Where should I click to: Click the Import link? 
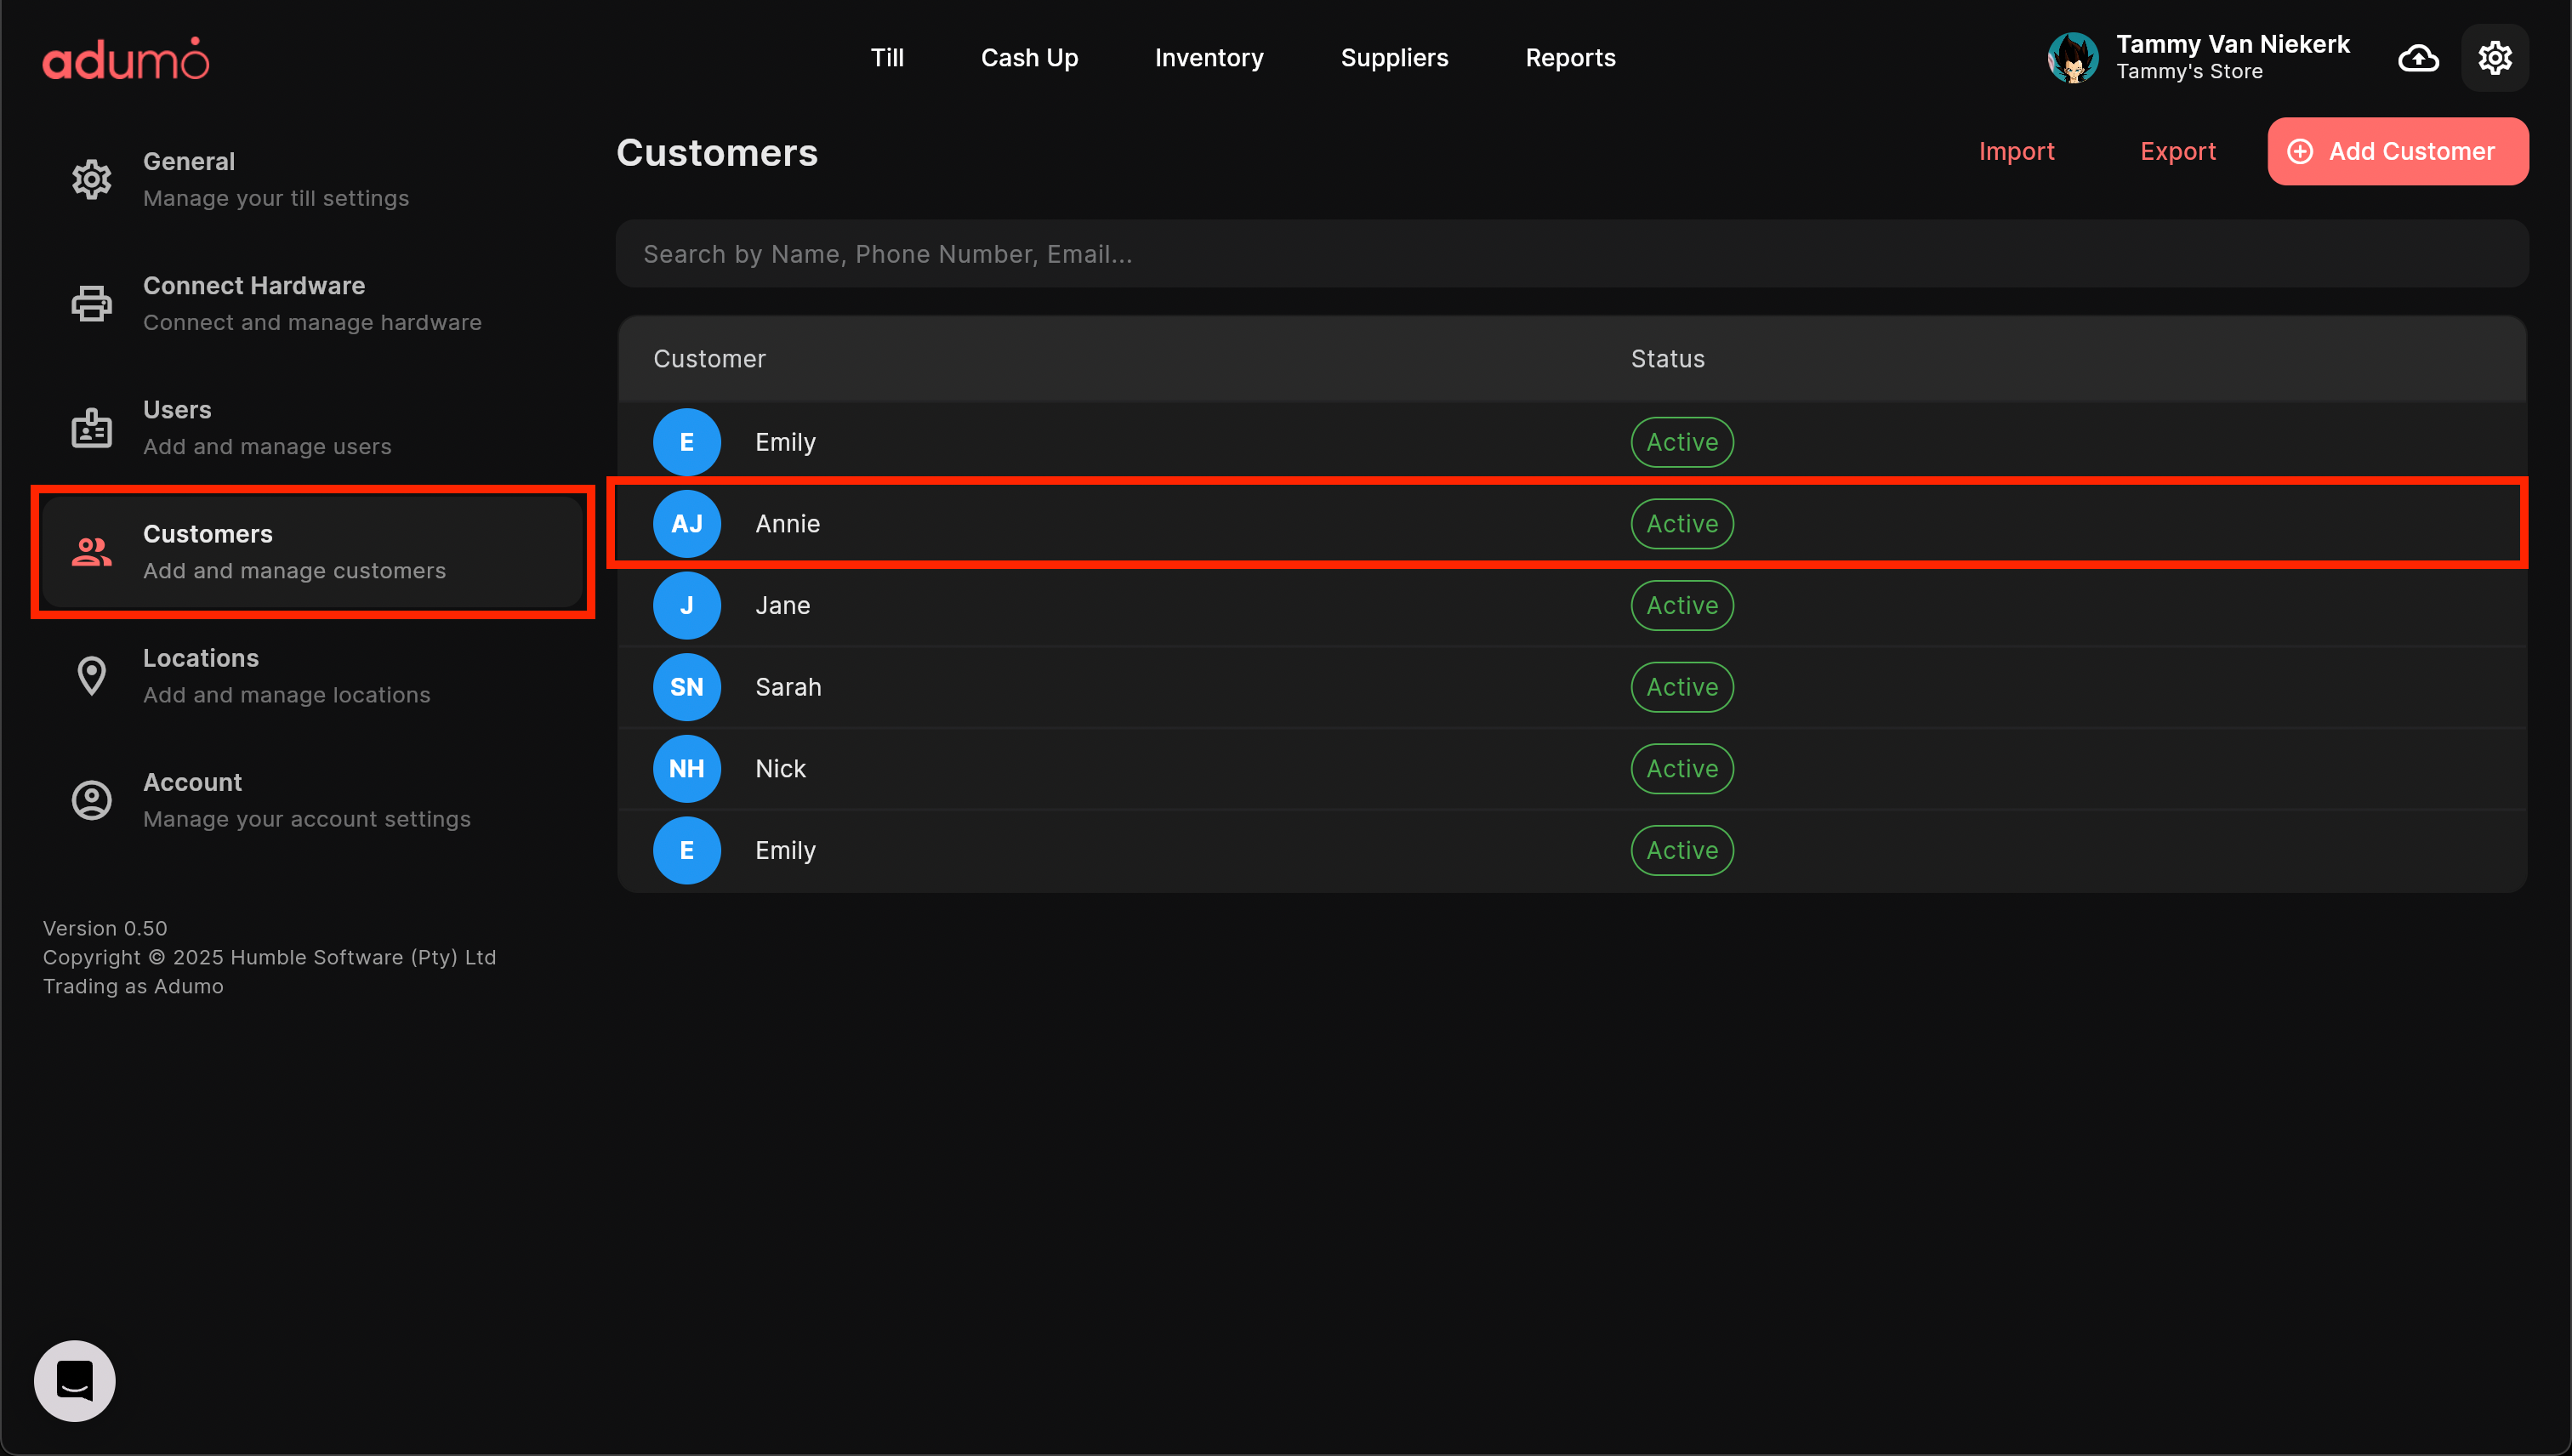point(2016,152)
